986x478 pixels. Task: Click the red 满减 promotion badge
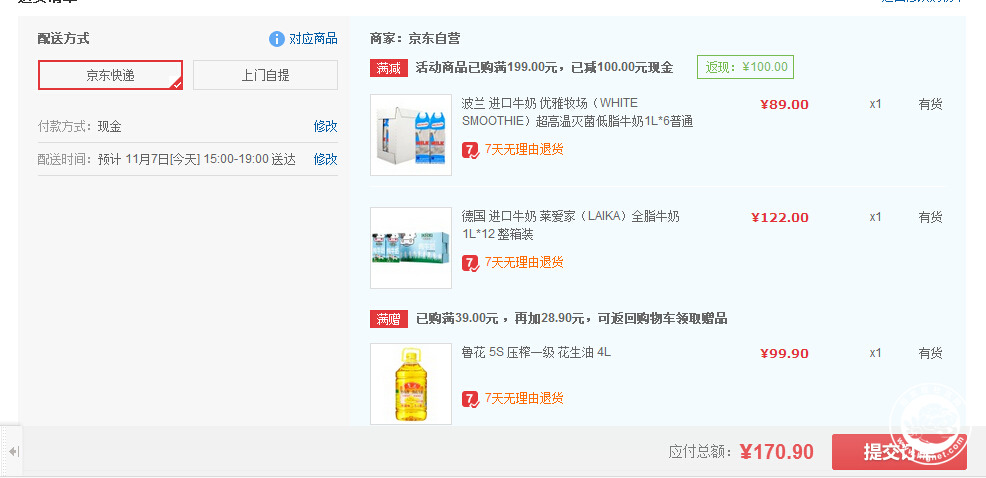[x=389, y=68]
